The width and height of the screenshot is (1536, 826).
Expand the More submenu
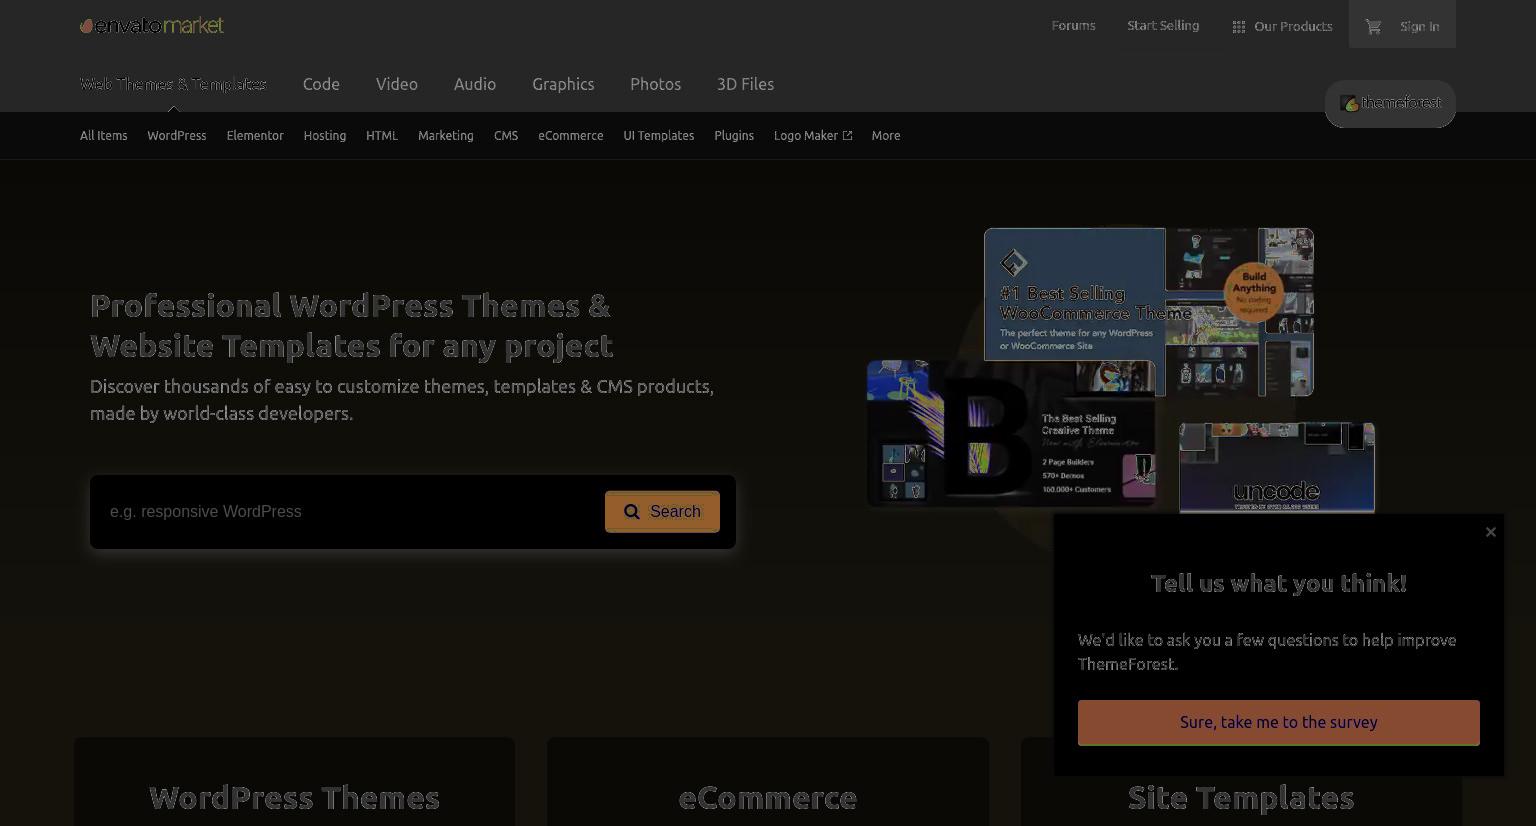coord(886,136)
